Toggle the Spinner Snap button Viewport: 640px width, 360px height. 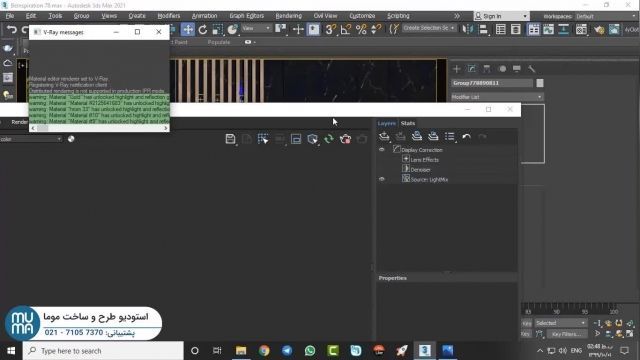[x=376, y=29]
